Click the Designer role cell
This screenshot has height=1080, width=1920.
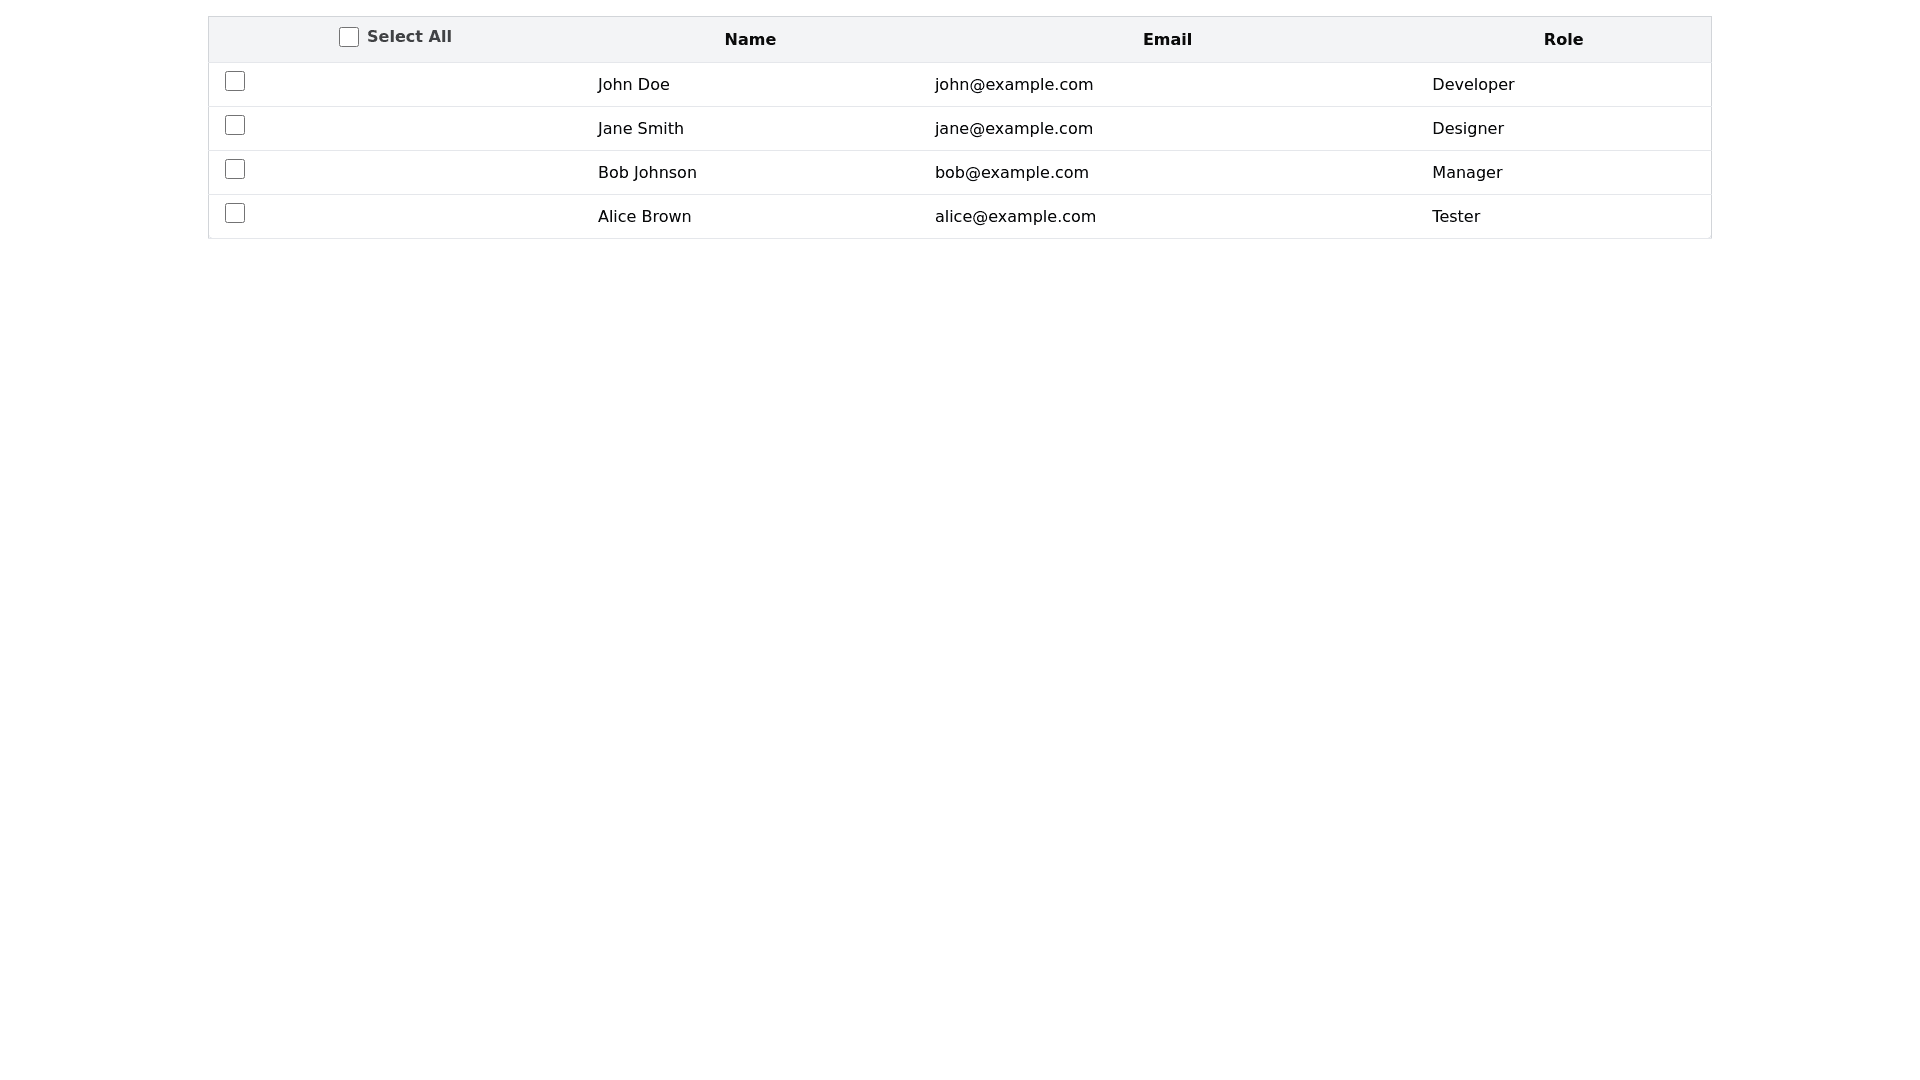click(x=1468, y=129)
